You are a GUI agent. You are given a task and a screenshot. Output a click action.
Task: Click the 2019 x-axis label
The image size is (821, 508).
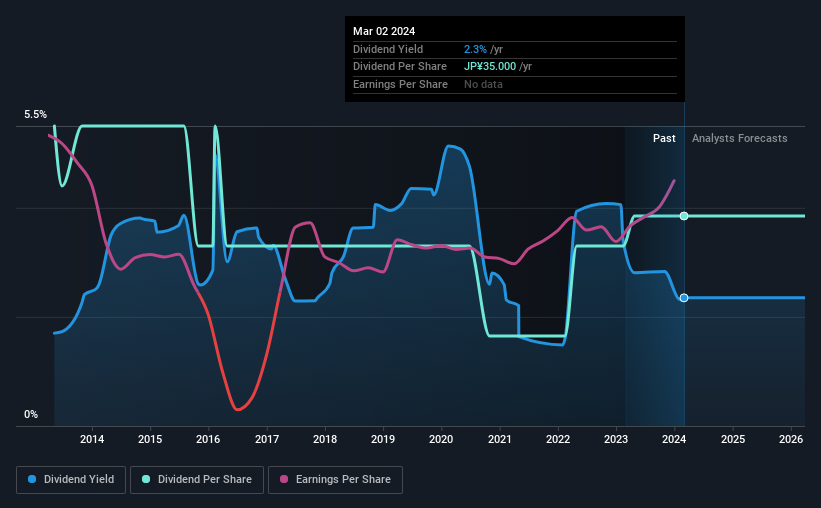[x=383, y=439]
